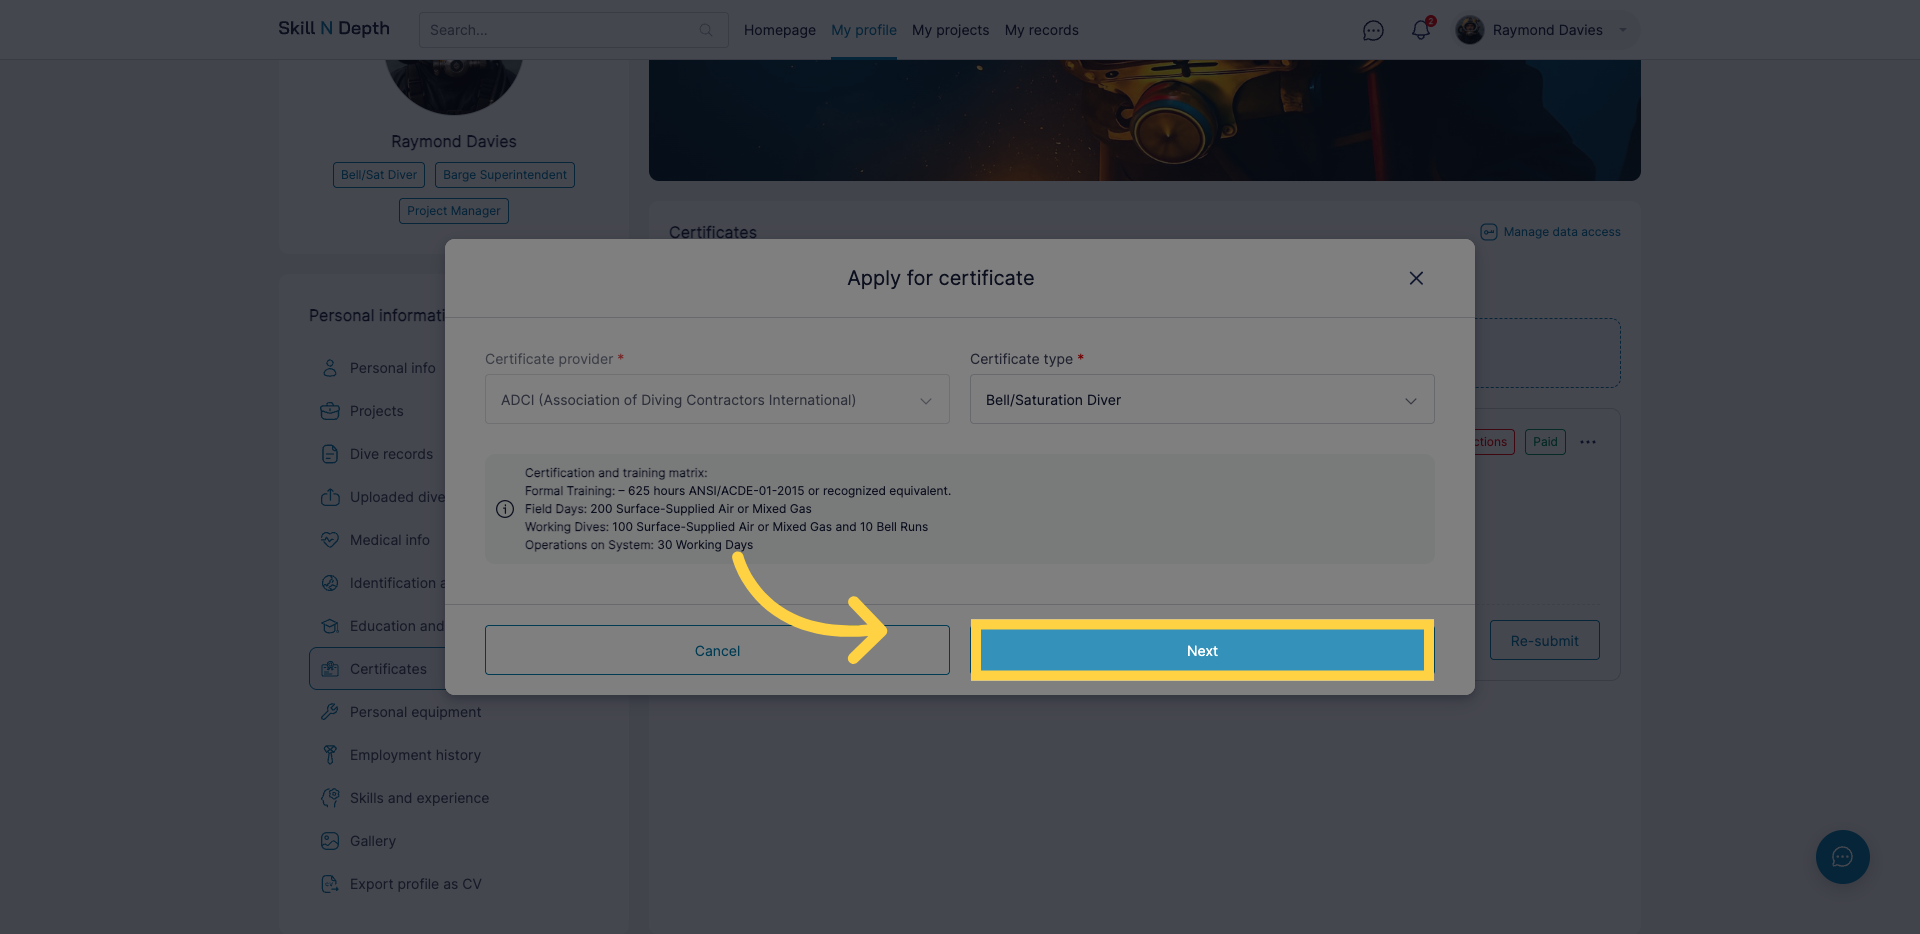Click the Medical info heart icon
This screenshot has width=1920, height=934.
coord(330,540)
